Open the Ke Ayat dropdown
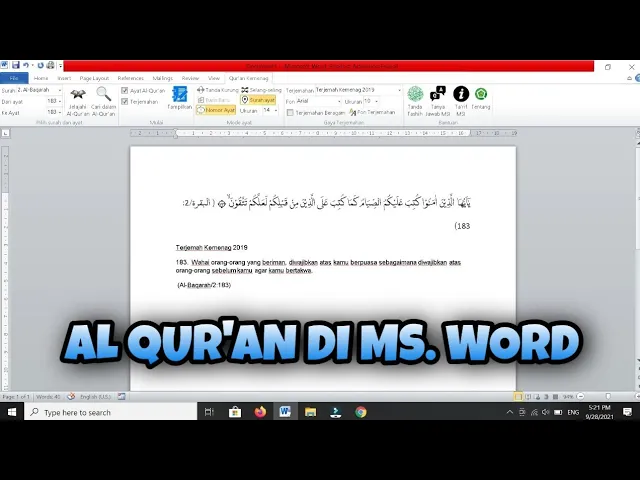 (x=60, y=112)
